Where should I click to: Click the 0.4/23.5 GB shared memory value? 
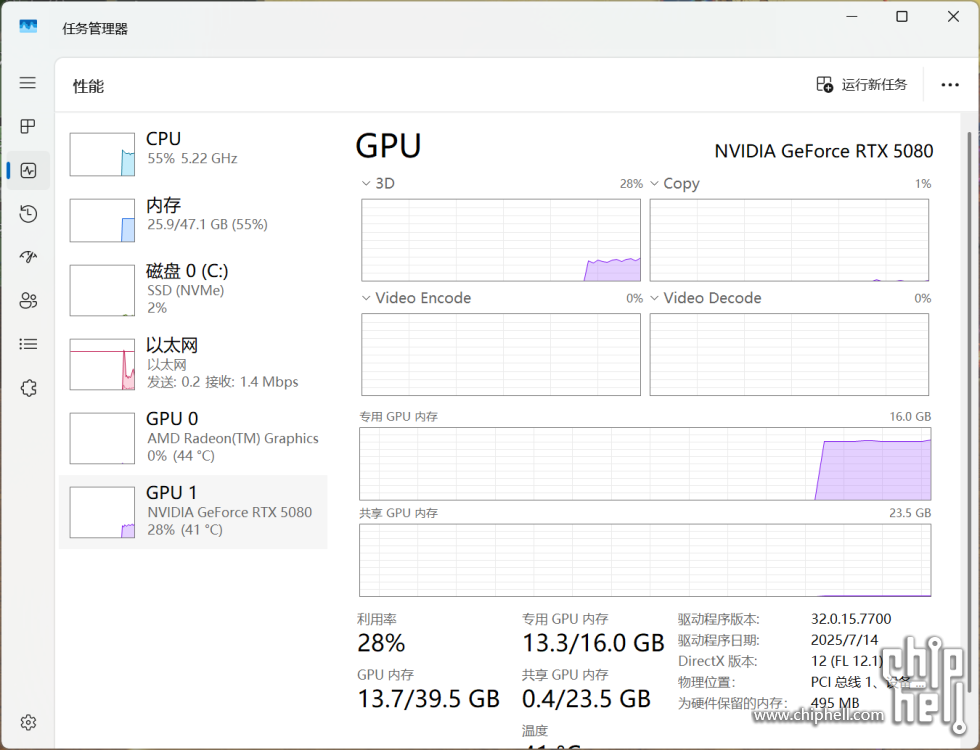click(586, 699)
